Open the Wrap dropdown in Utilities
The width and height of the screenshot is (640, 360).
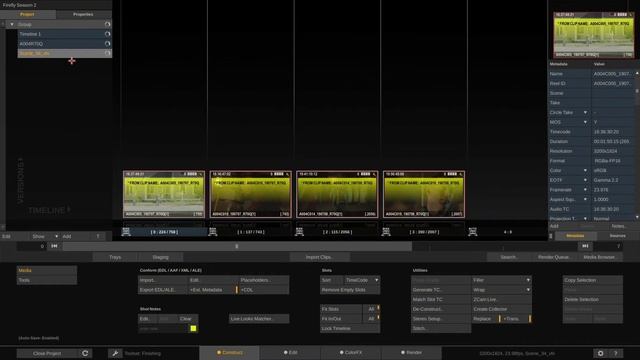502,290
